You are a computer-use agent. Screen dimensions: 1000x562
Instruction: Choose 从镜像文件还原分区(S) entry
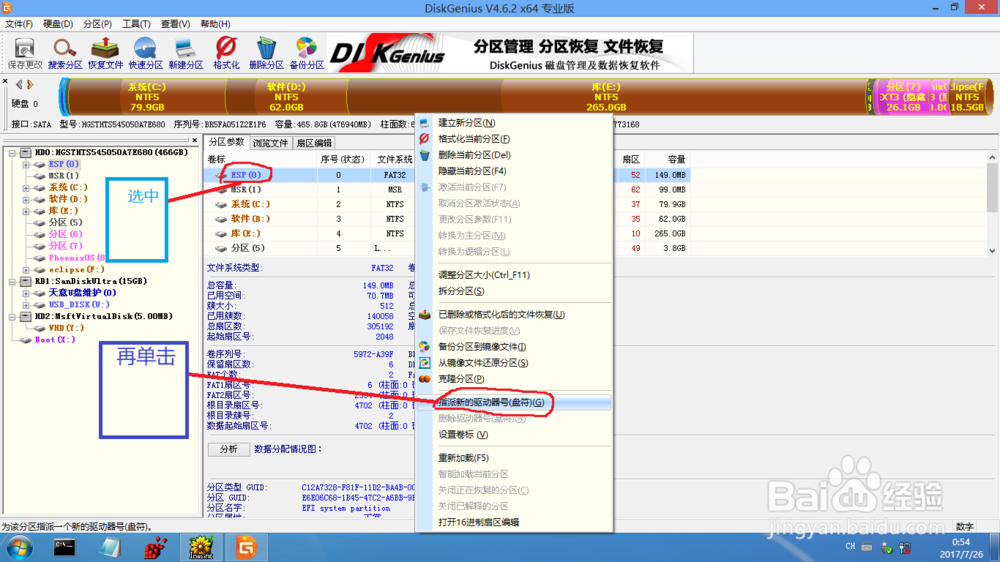(x=514, y=362)
